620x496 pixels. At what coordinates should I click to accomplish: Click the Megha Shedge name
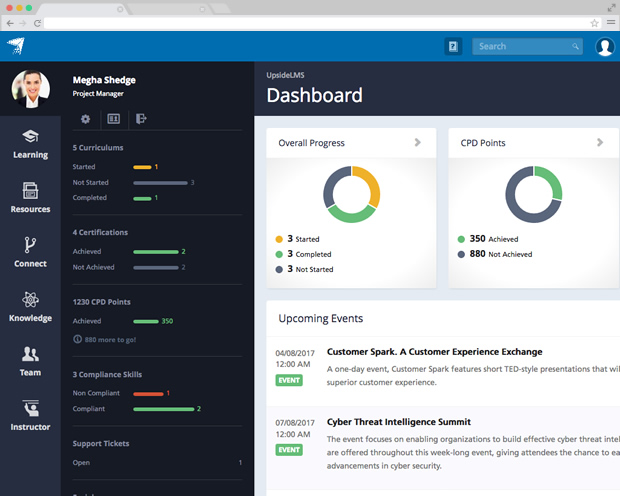click(104, 80)
